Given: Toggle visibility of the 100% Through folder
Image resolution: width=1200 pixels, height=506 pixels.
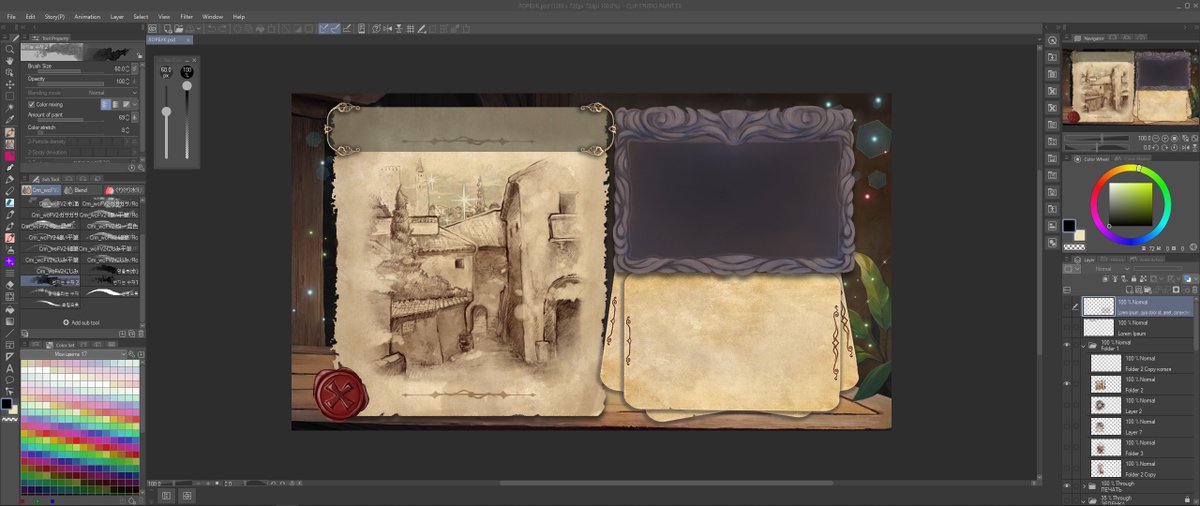Looking at the screenshot, I should (1067, 485).
